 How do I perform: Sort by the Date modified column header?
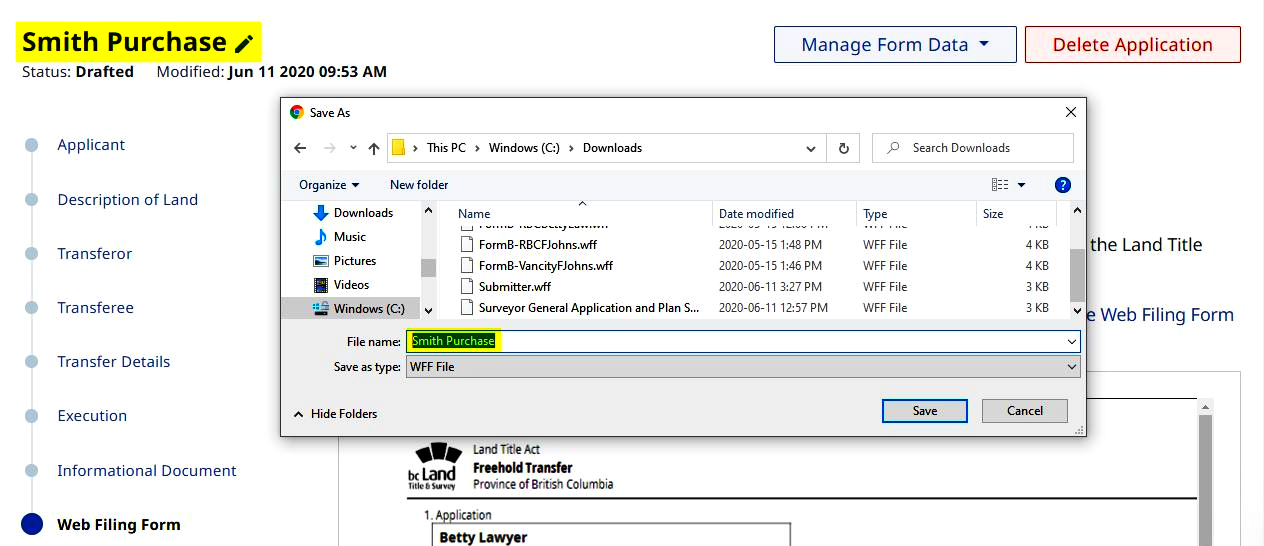pos(756,214)
